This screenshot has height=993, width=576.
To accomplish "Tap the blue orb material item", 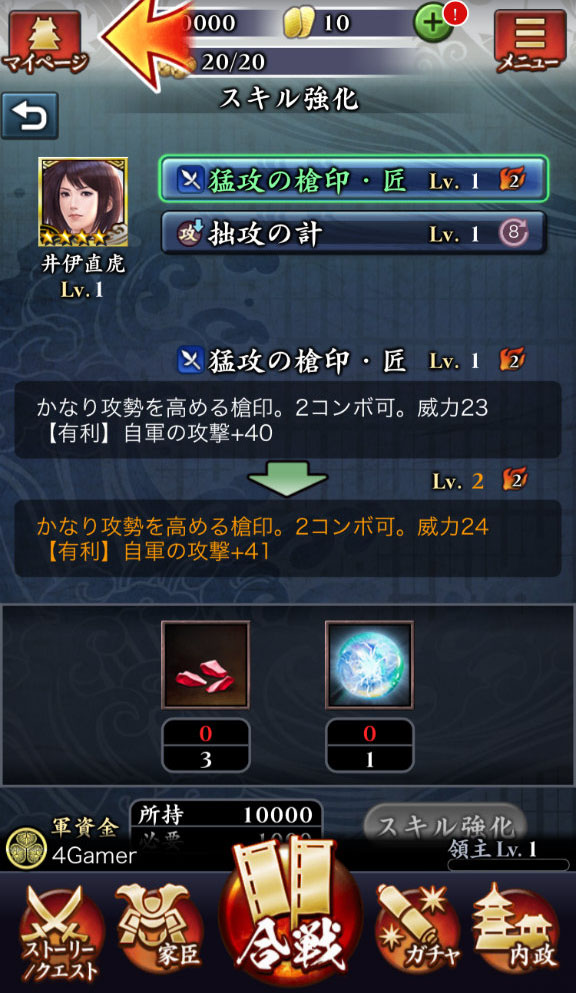I will [370, 665].
